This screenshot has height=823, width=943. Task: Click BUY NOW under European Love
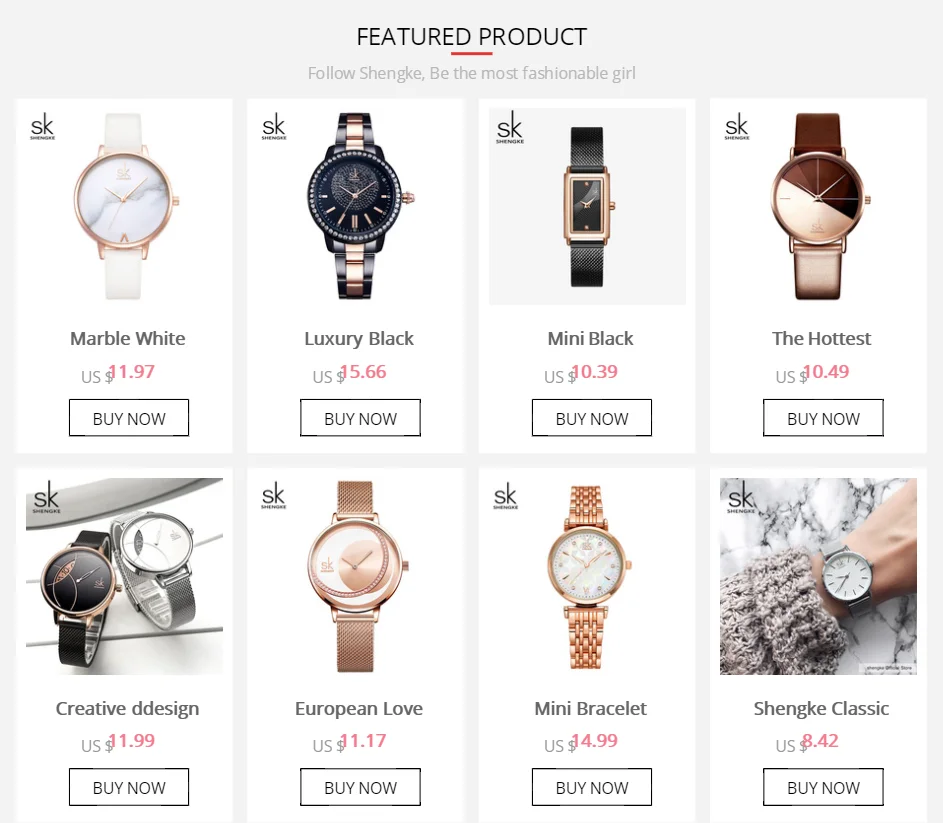click(360, 787)
